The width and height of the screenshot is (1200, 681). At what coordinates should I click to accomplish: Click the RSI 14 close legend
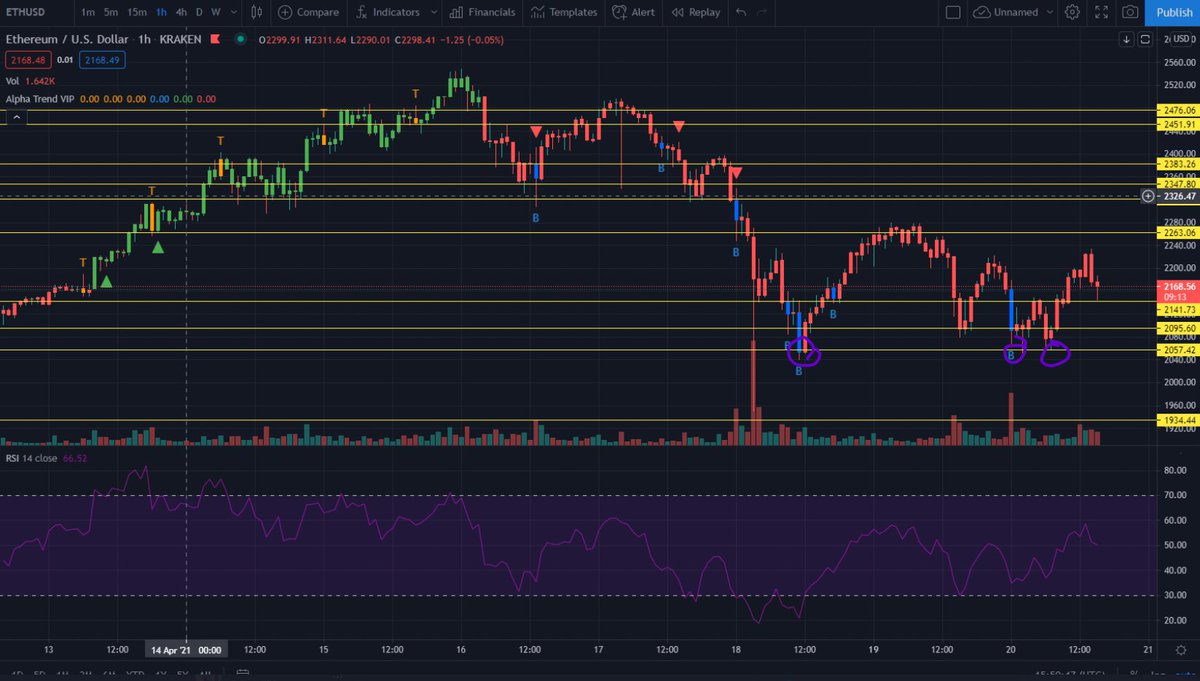(x=31, y=458)
